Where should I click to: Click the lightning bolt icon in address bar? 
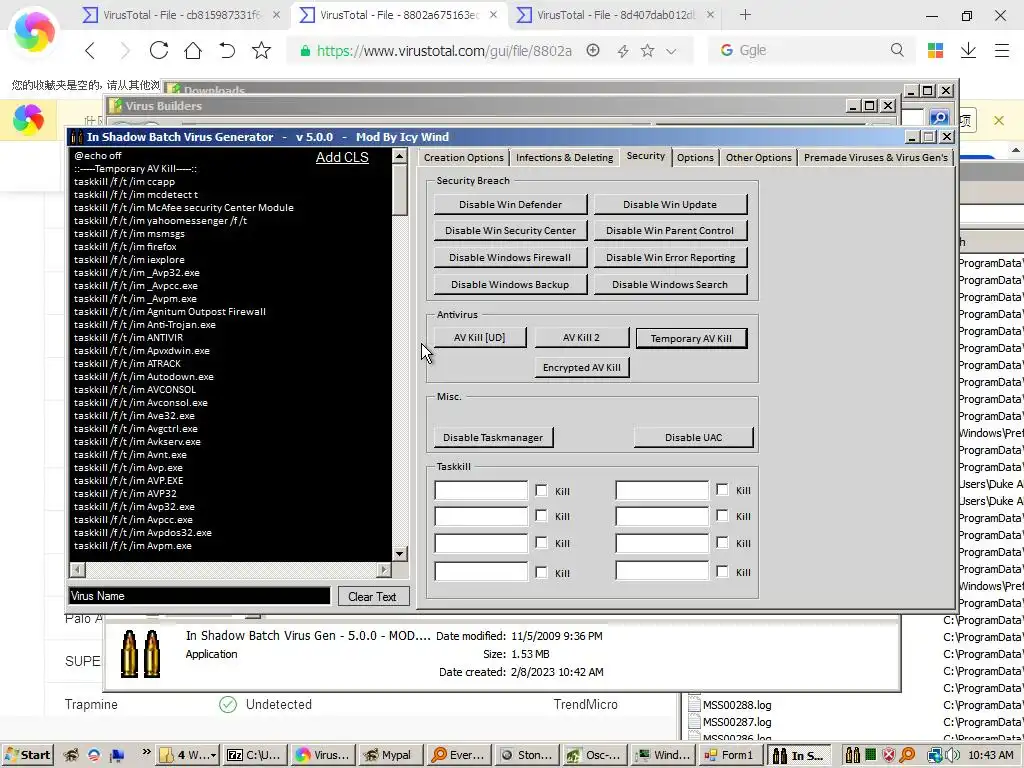(623, 51)
